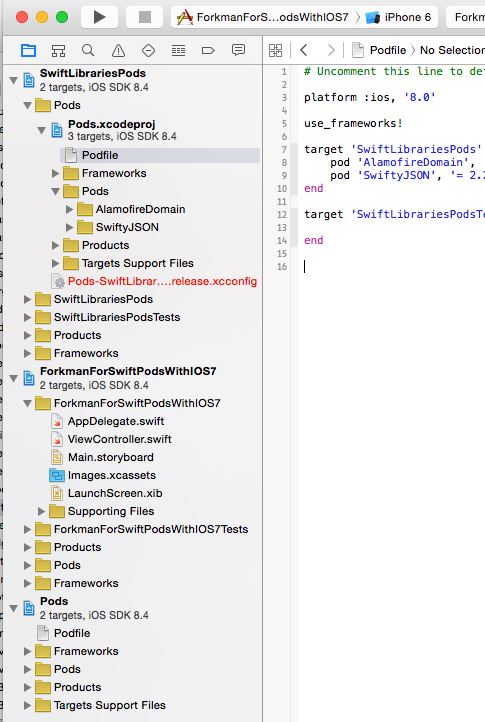Open the Podfile under the bottom Pods project
The image size is (485, 722).
pos(72,634)
